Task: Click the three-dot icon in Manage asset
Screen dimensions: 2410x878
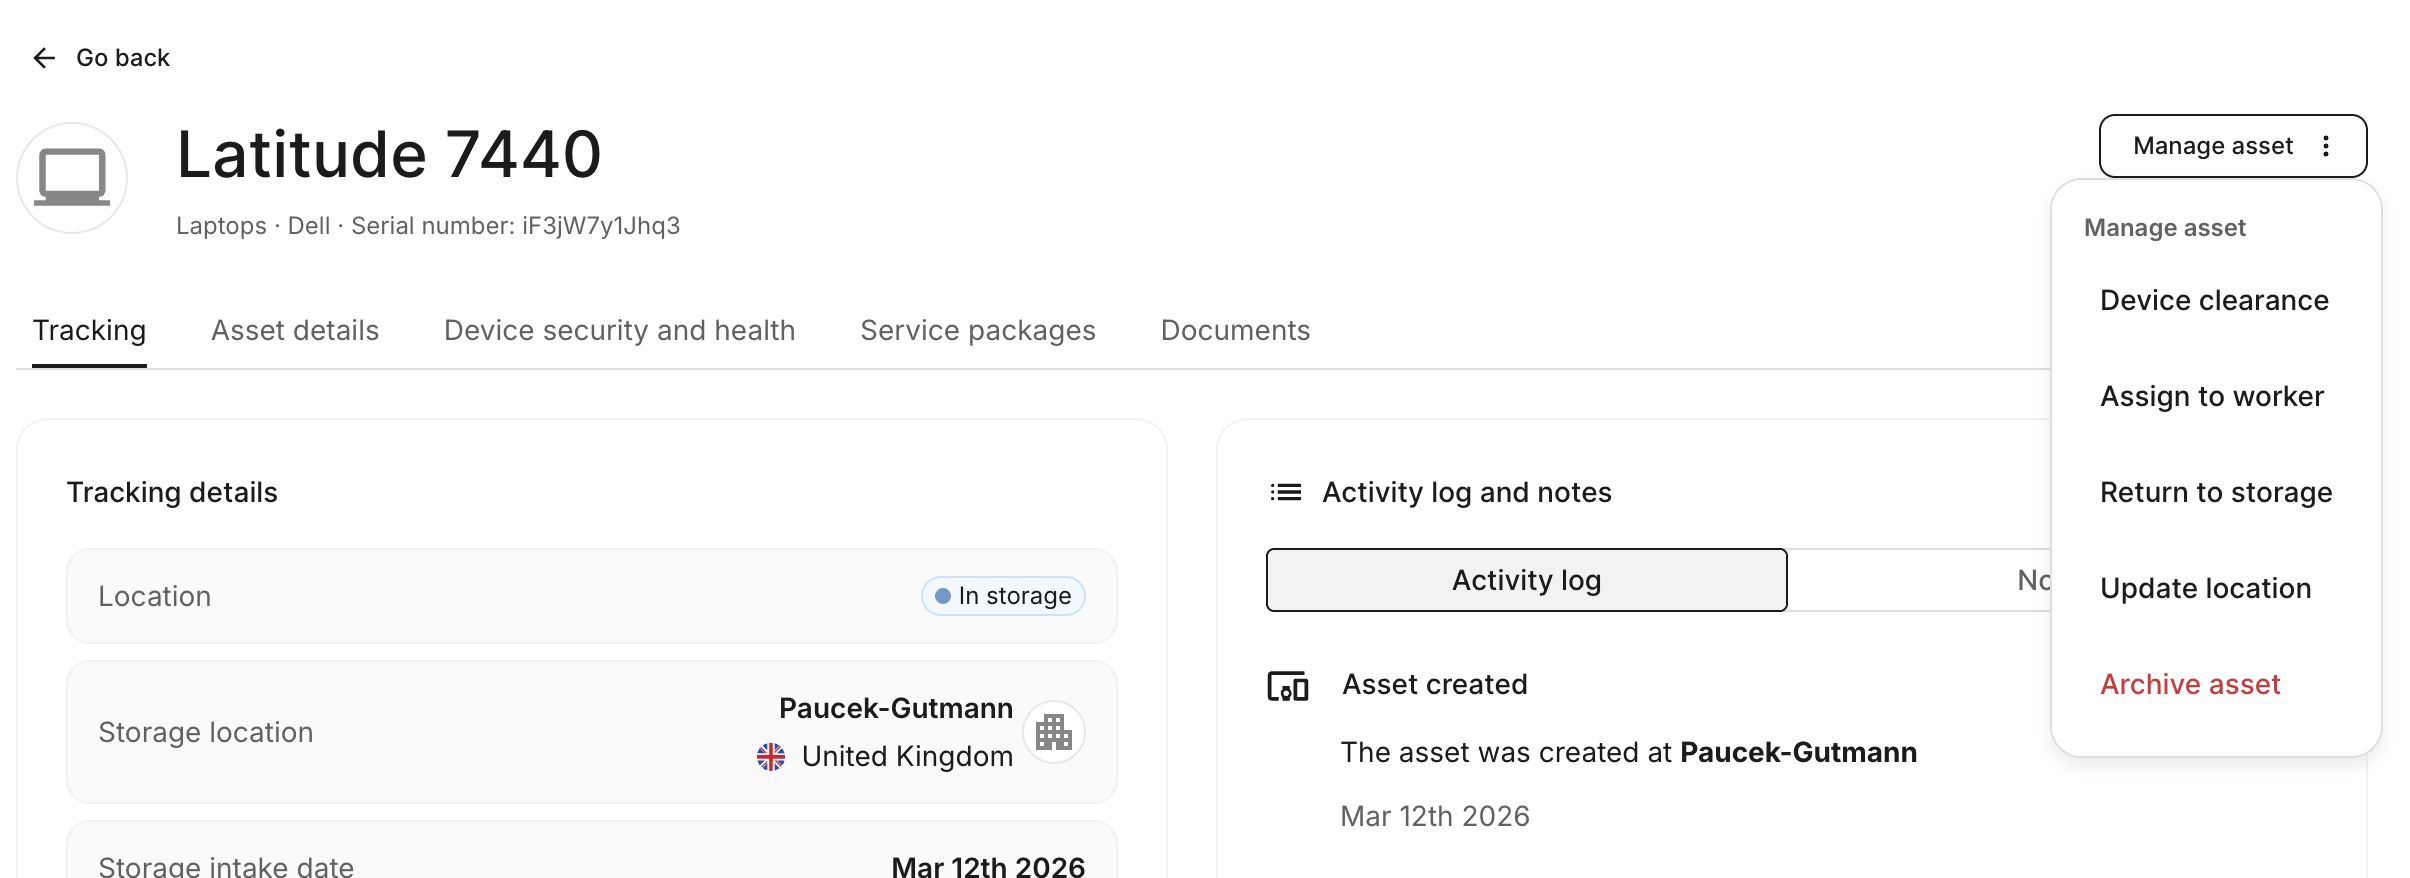Action: point(2326,146)
